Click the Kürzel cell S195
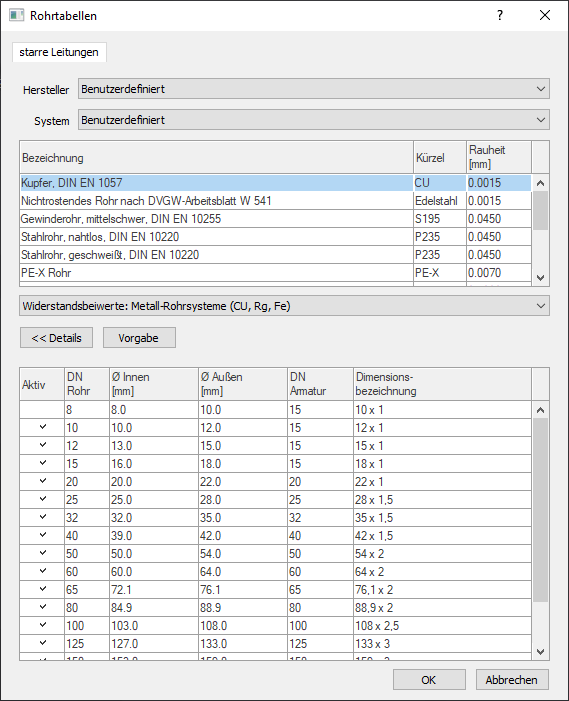Image resolution: width=569 pixels, height=701 pixels. click(440, 219)
